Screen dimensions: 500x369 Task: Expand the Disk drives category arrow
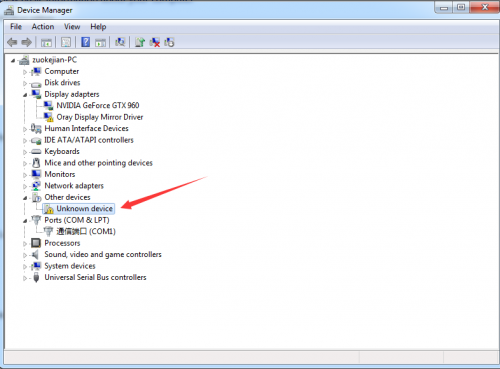tap(25, 83)
